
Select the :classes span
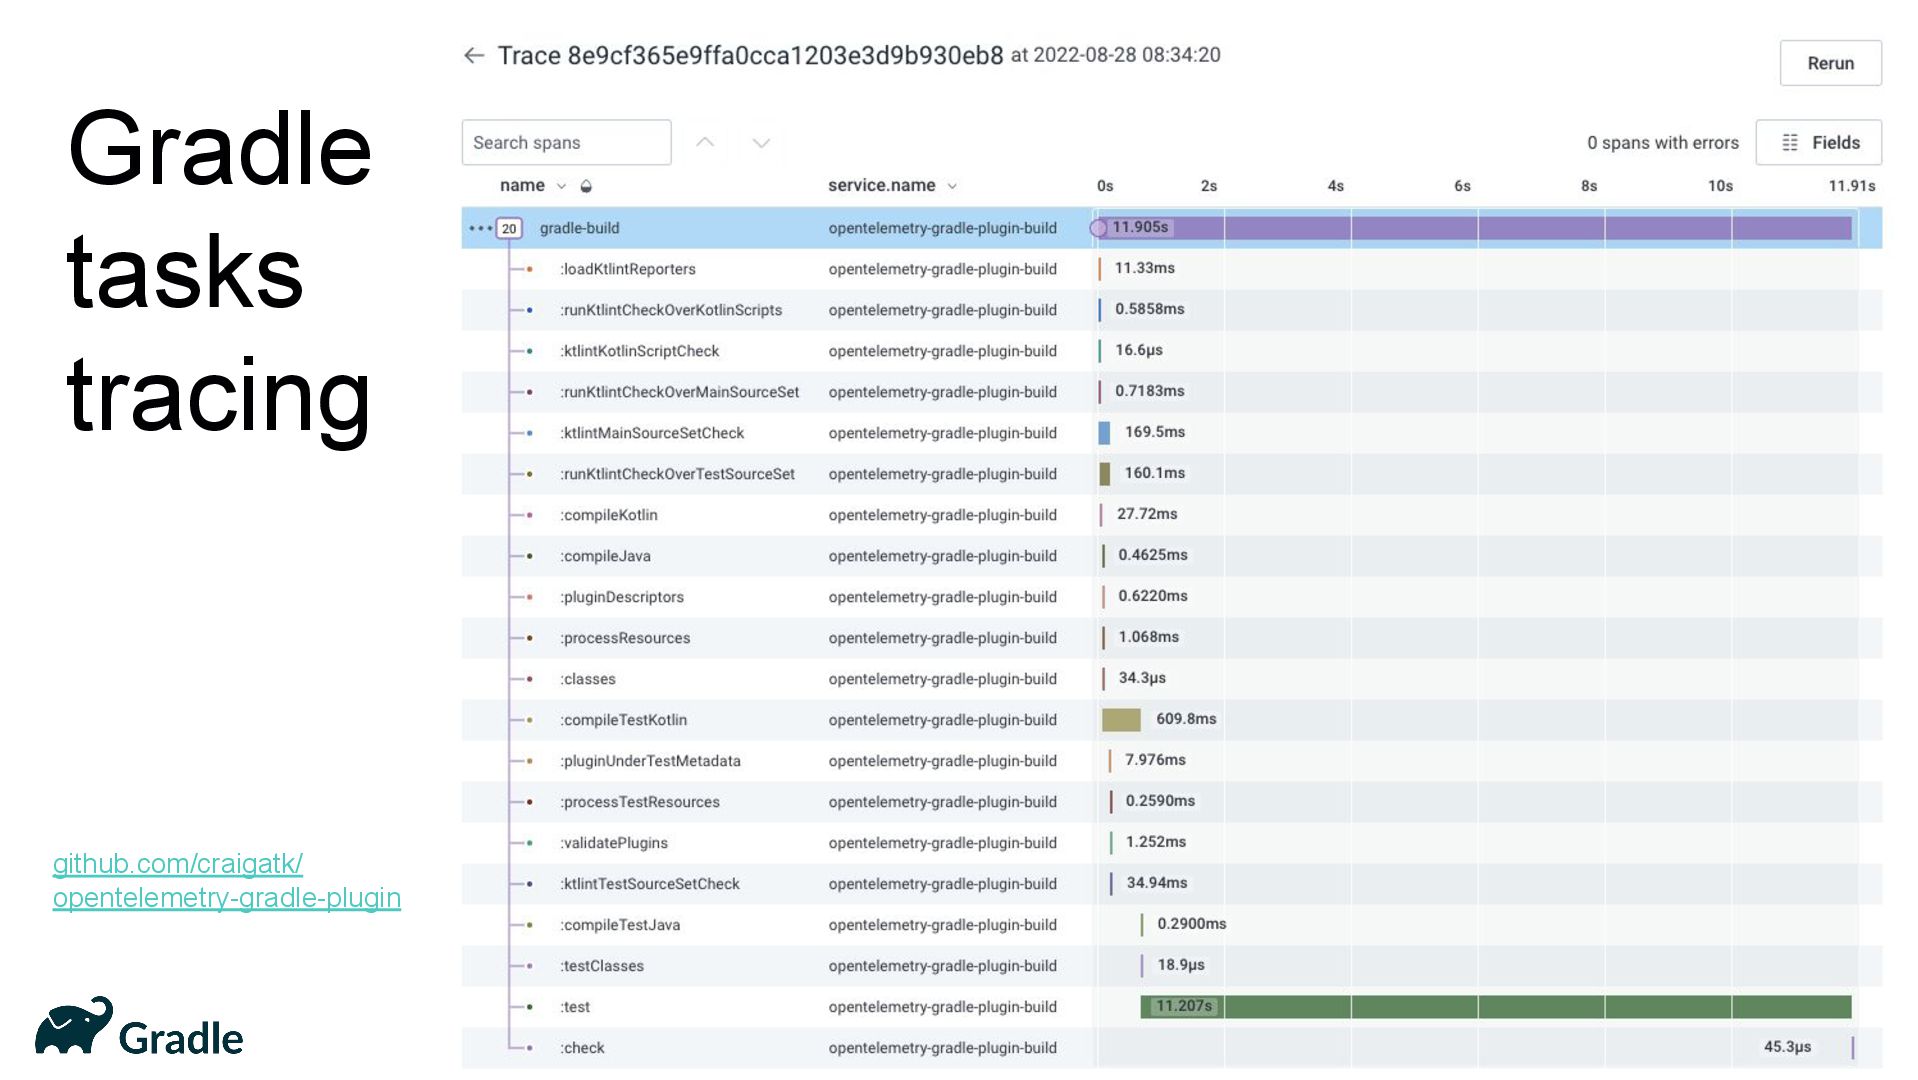[x=588, y=679]
